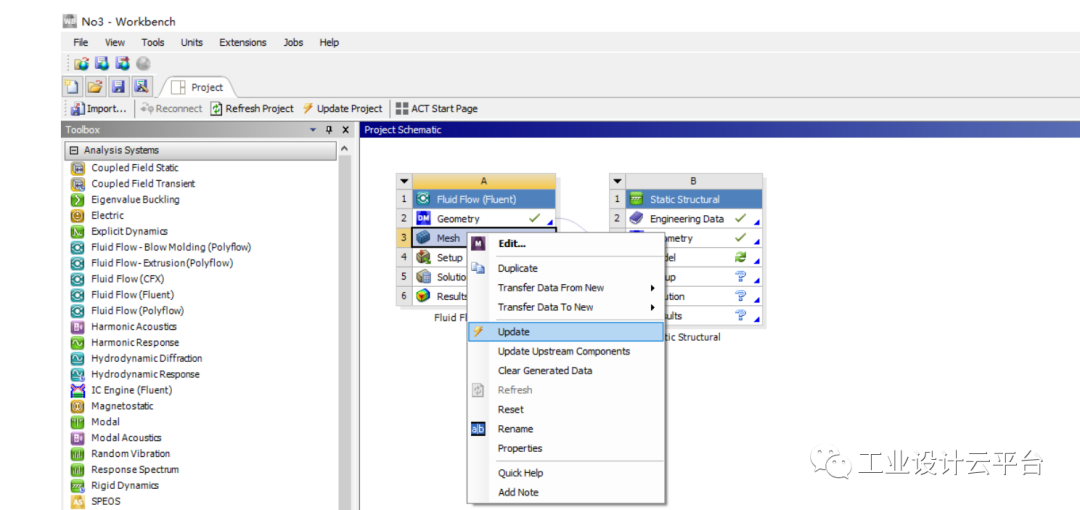
Task: Click the send-changes-to-repository globe disk arrow icon
Action: [123, 64]
